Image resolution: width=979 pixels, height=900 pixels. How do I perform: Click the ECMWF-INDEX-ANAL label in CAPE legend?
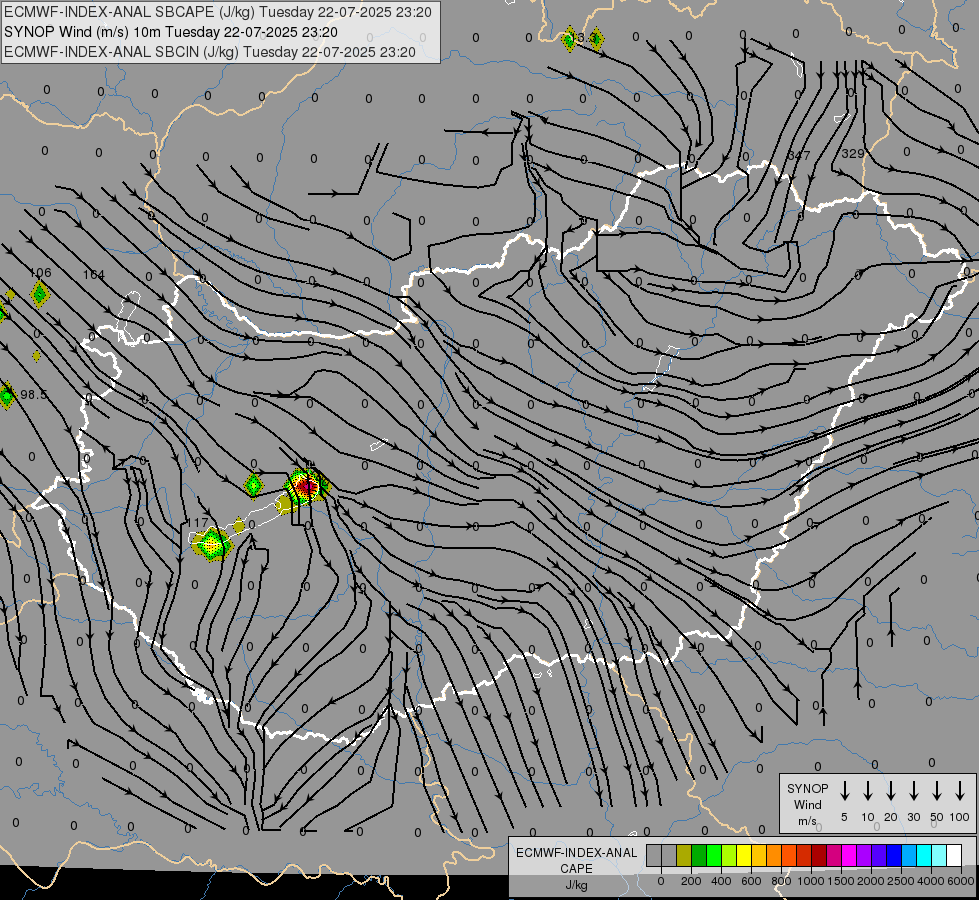[576, 853]
